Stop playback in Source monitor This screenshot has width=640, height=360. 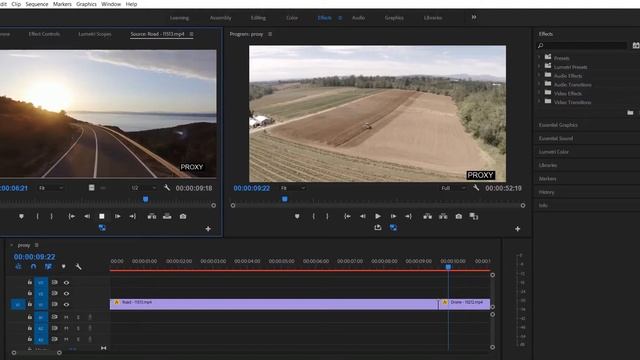tap(102, 216)
